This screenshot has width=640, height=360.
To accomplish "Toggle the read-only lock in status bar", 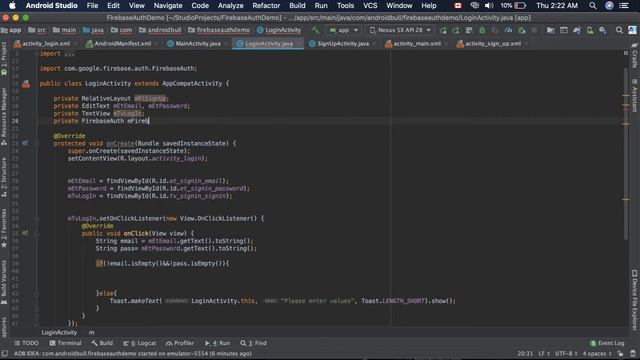I will click(620, 353).
